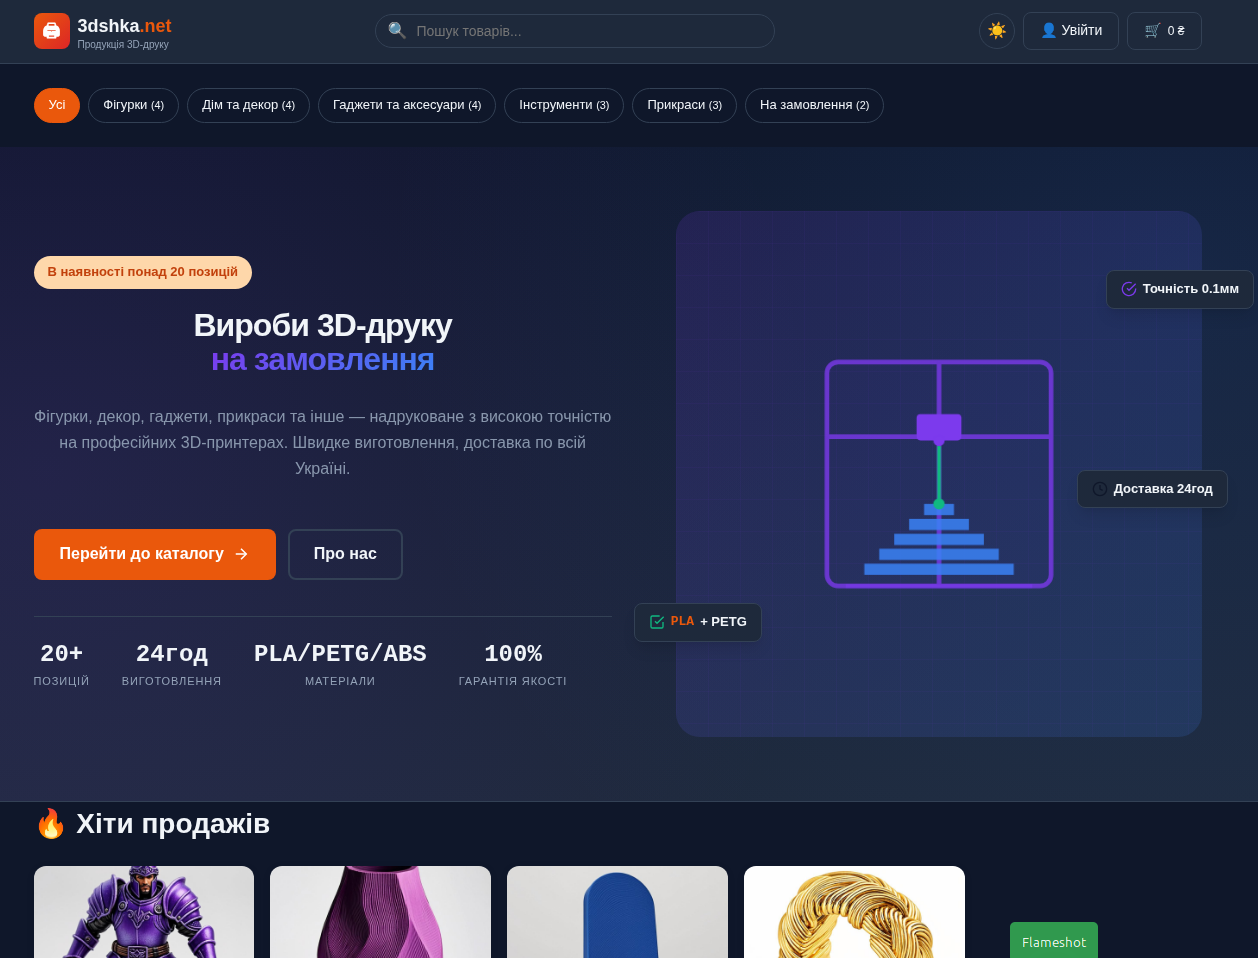Click the clock icon in Доставка badge
Image resolution: width=1258 pixels, height=958 pixels.
(1100, 489)
